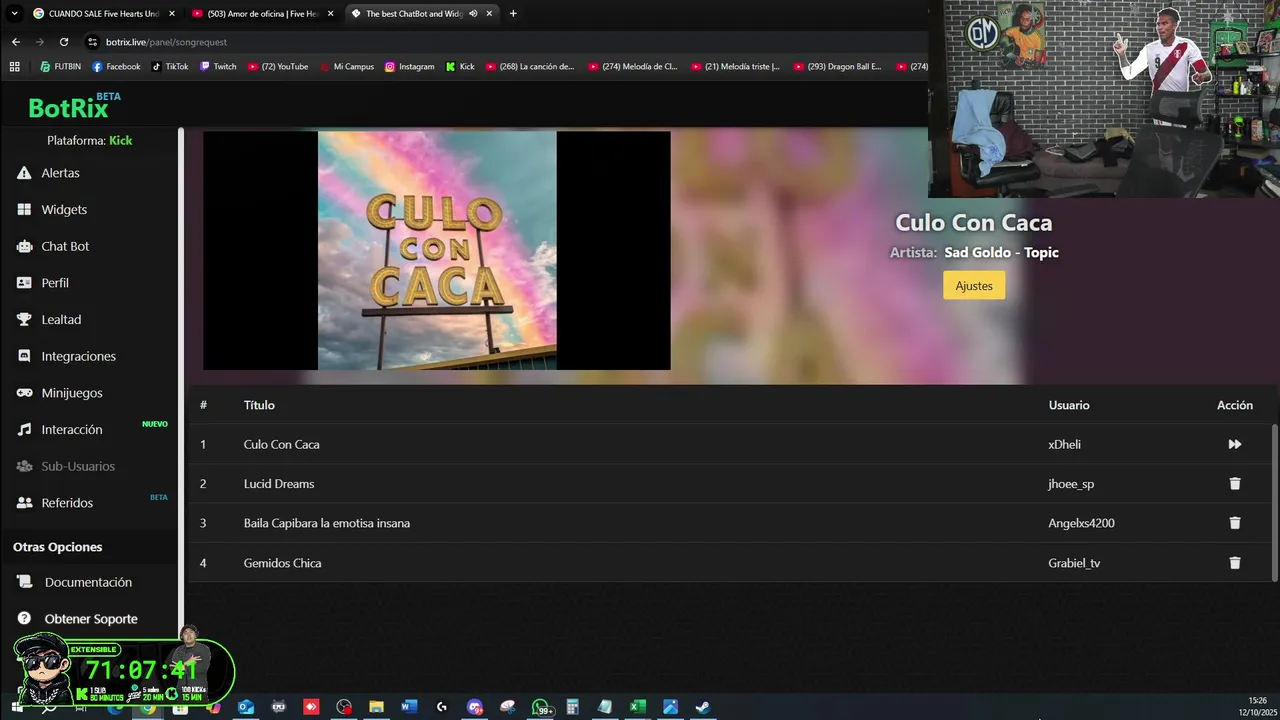The image size is (1280, 720).
Task: Click the Gemidos Chica song title
Action: [283, 563]
